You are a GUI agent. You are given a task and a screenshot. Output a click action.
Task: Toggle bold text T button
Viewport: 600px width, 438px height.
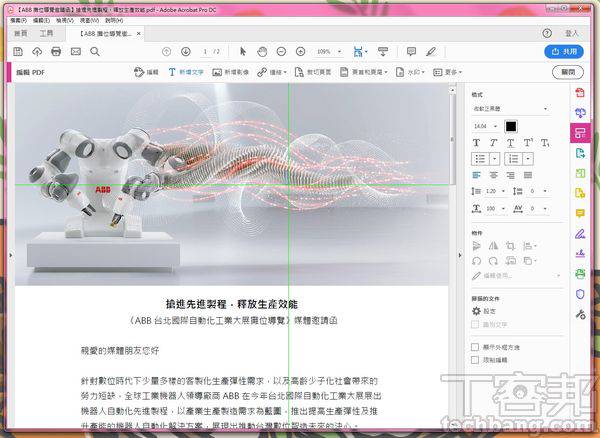(x=476, y=143)
